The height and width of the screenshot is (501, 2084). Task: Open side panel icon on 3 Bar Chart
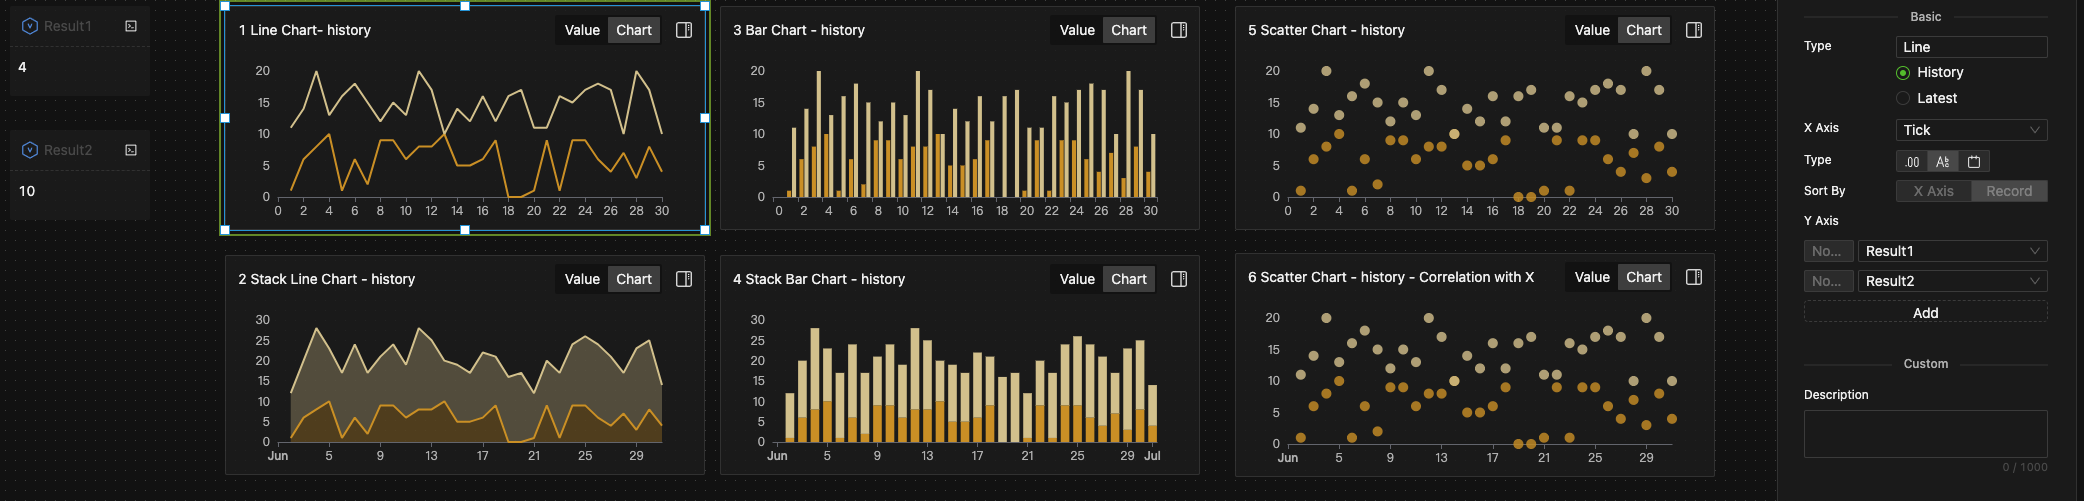pyautogui.click(x=1179, y=30)
